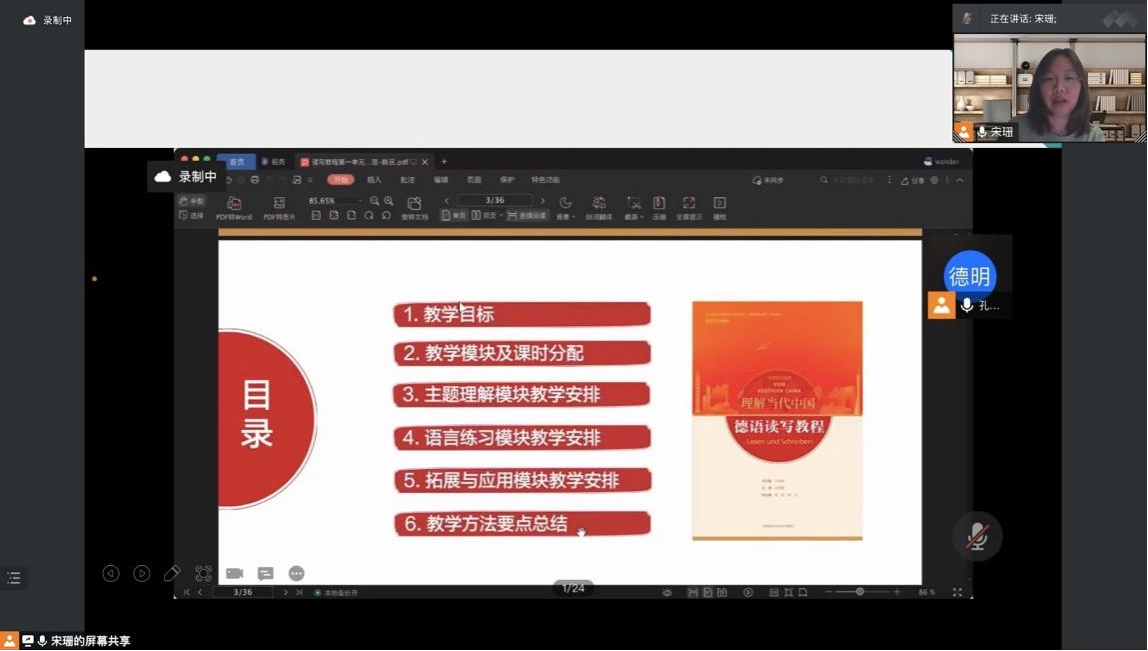Click the zoom slider in the bottom status bar
This screenshot has width=1148, height=651.
(x=859, y=592)
